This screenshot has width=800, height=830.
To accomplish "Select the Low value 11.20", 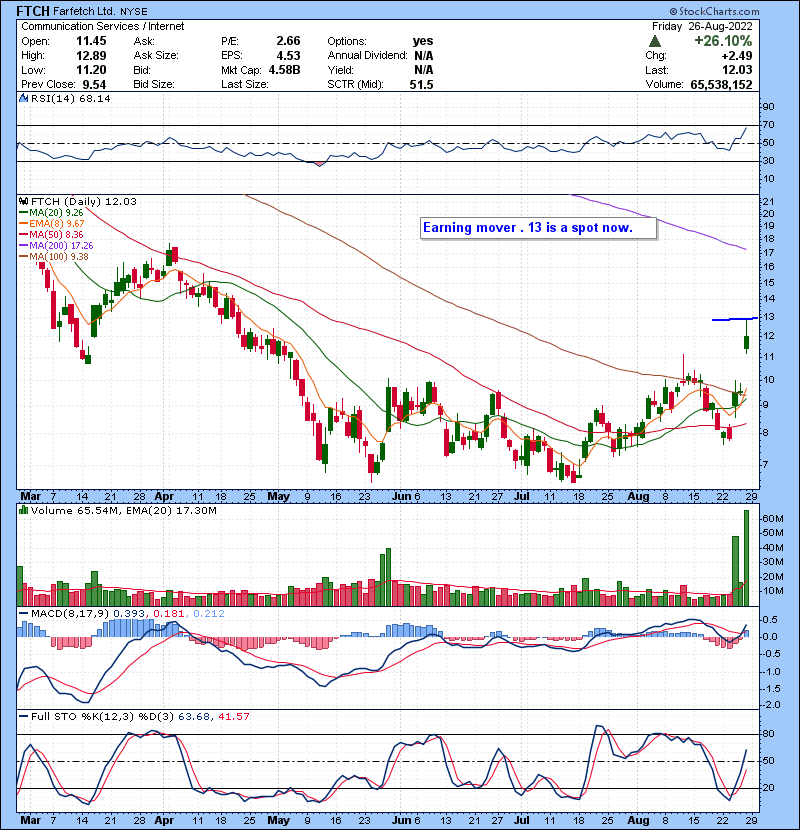I will pyautogui.click(x=91, y=70).
